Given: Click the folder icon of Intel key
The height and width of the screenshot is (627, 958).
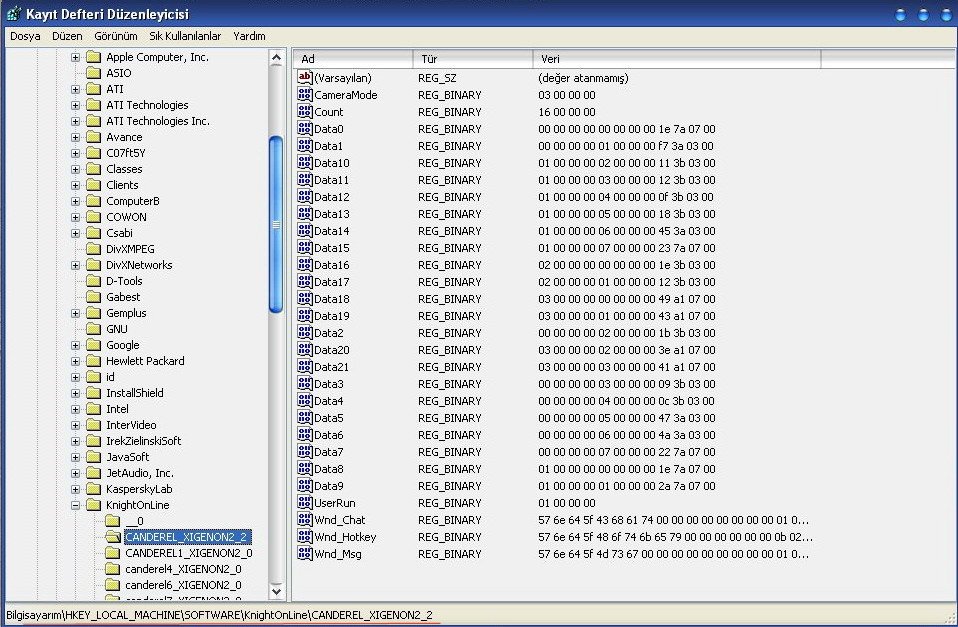Looking at the screenshot, I should (x=93, y=409).
